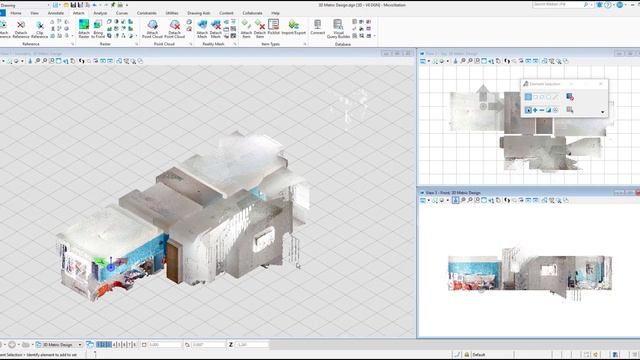Click the database Connect tool
This screenshot has width=640, height=360.
pos(317,27)
